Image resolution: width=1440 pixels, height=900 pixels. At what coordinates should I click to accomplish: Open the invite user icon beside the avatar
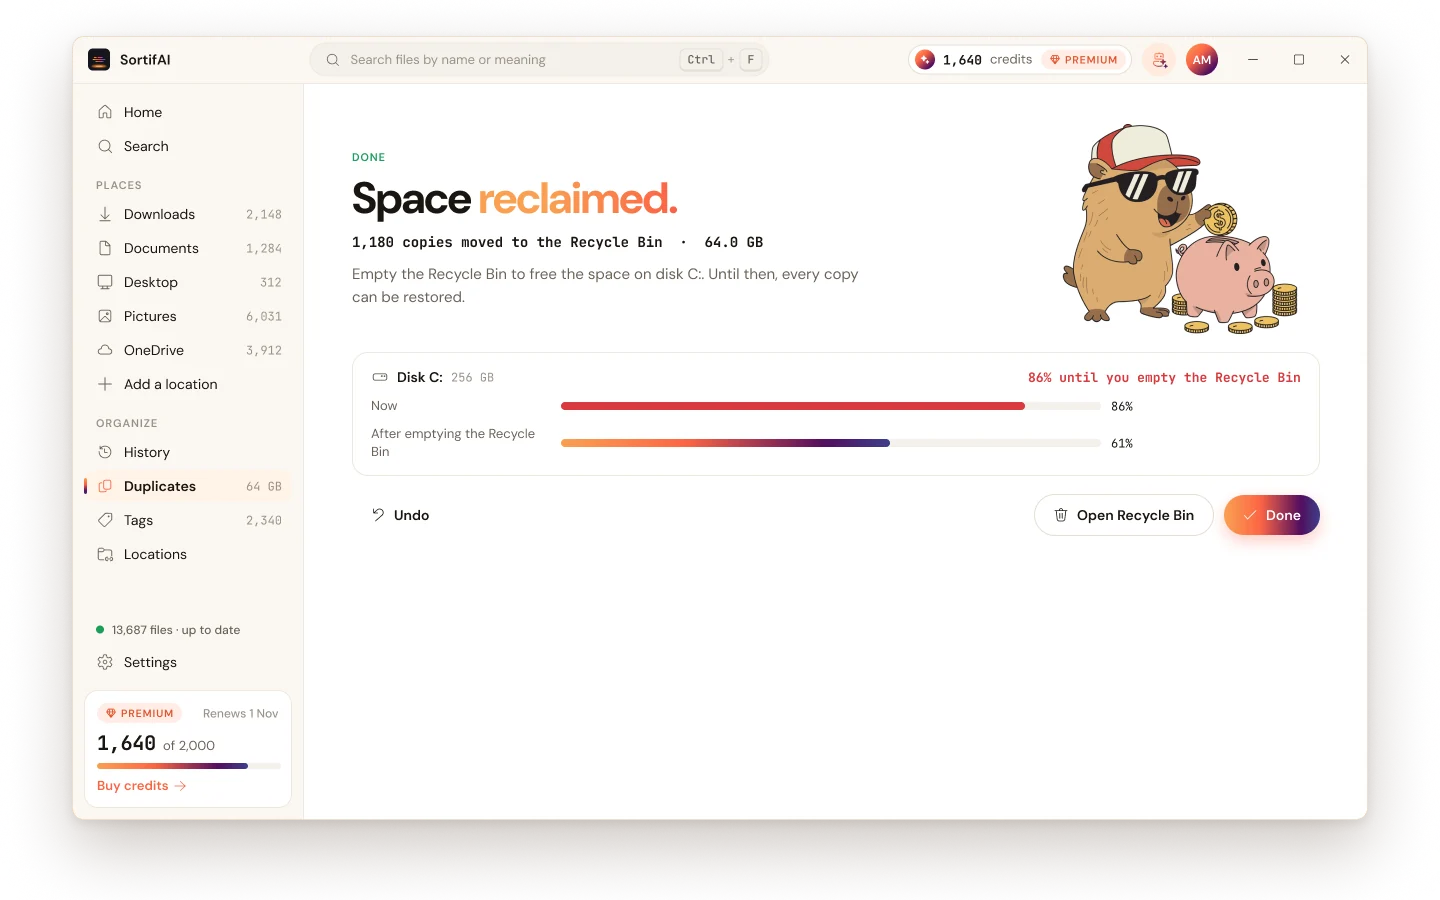coord(1159,60)
